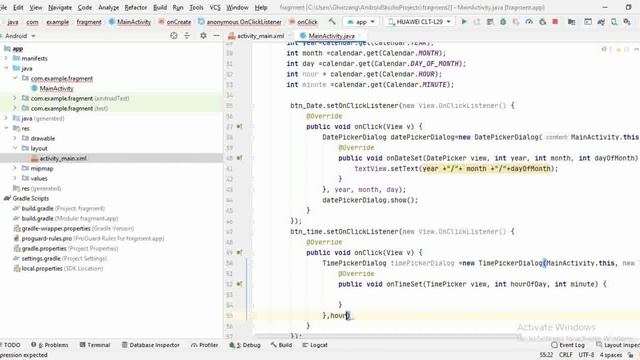640x360 pixels.
Task: Collapse the top com.example.fragment package
Action: (15, 78)
